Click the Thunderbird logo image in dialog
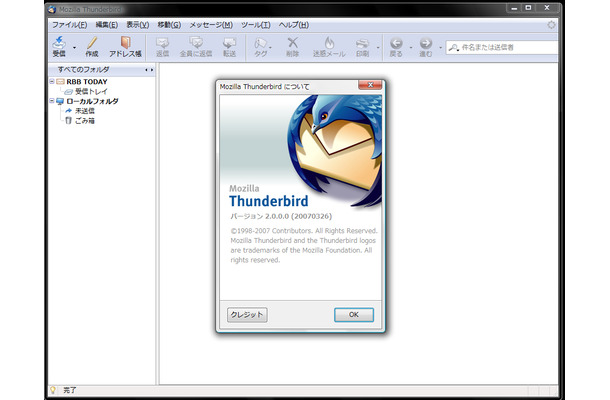The width and height of the screenshot is (610, 400). 335,150
